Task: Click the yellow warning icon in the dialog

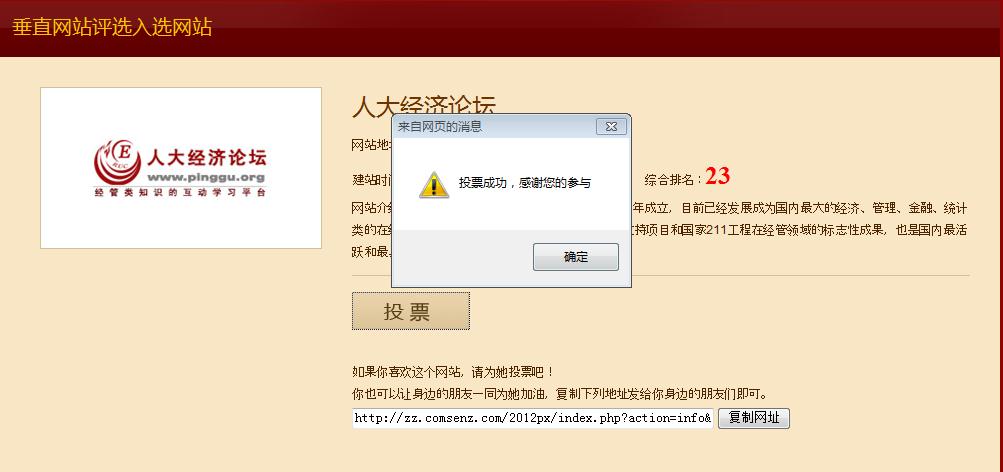Action: click(434, 184)
